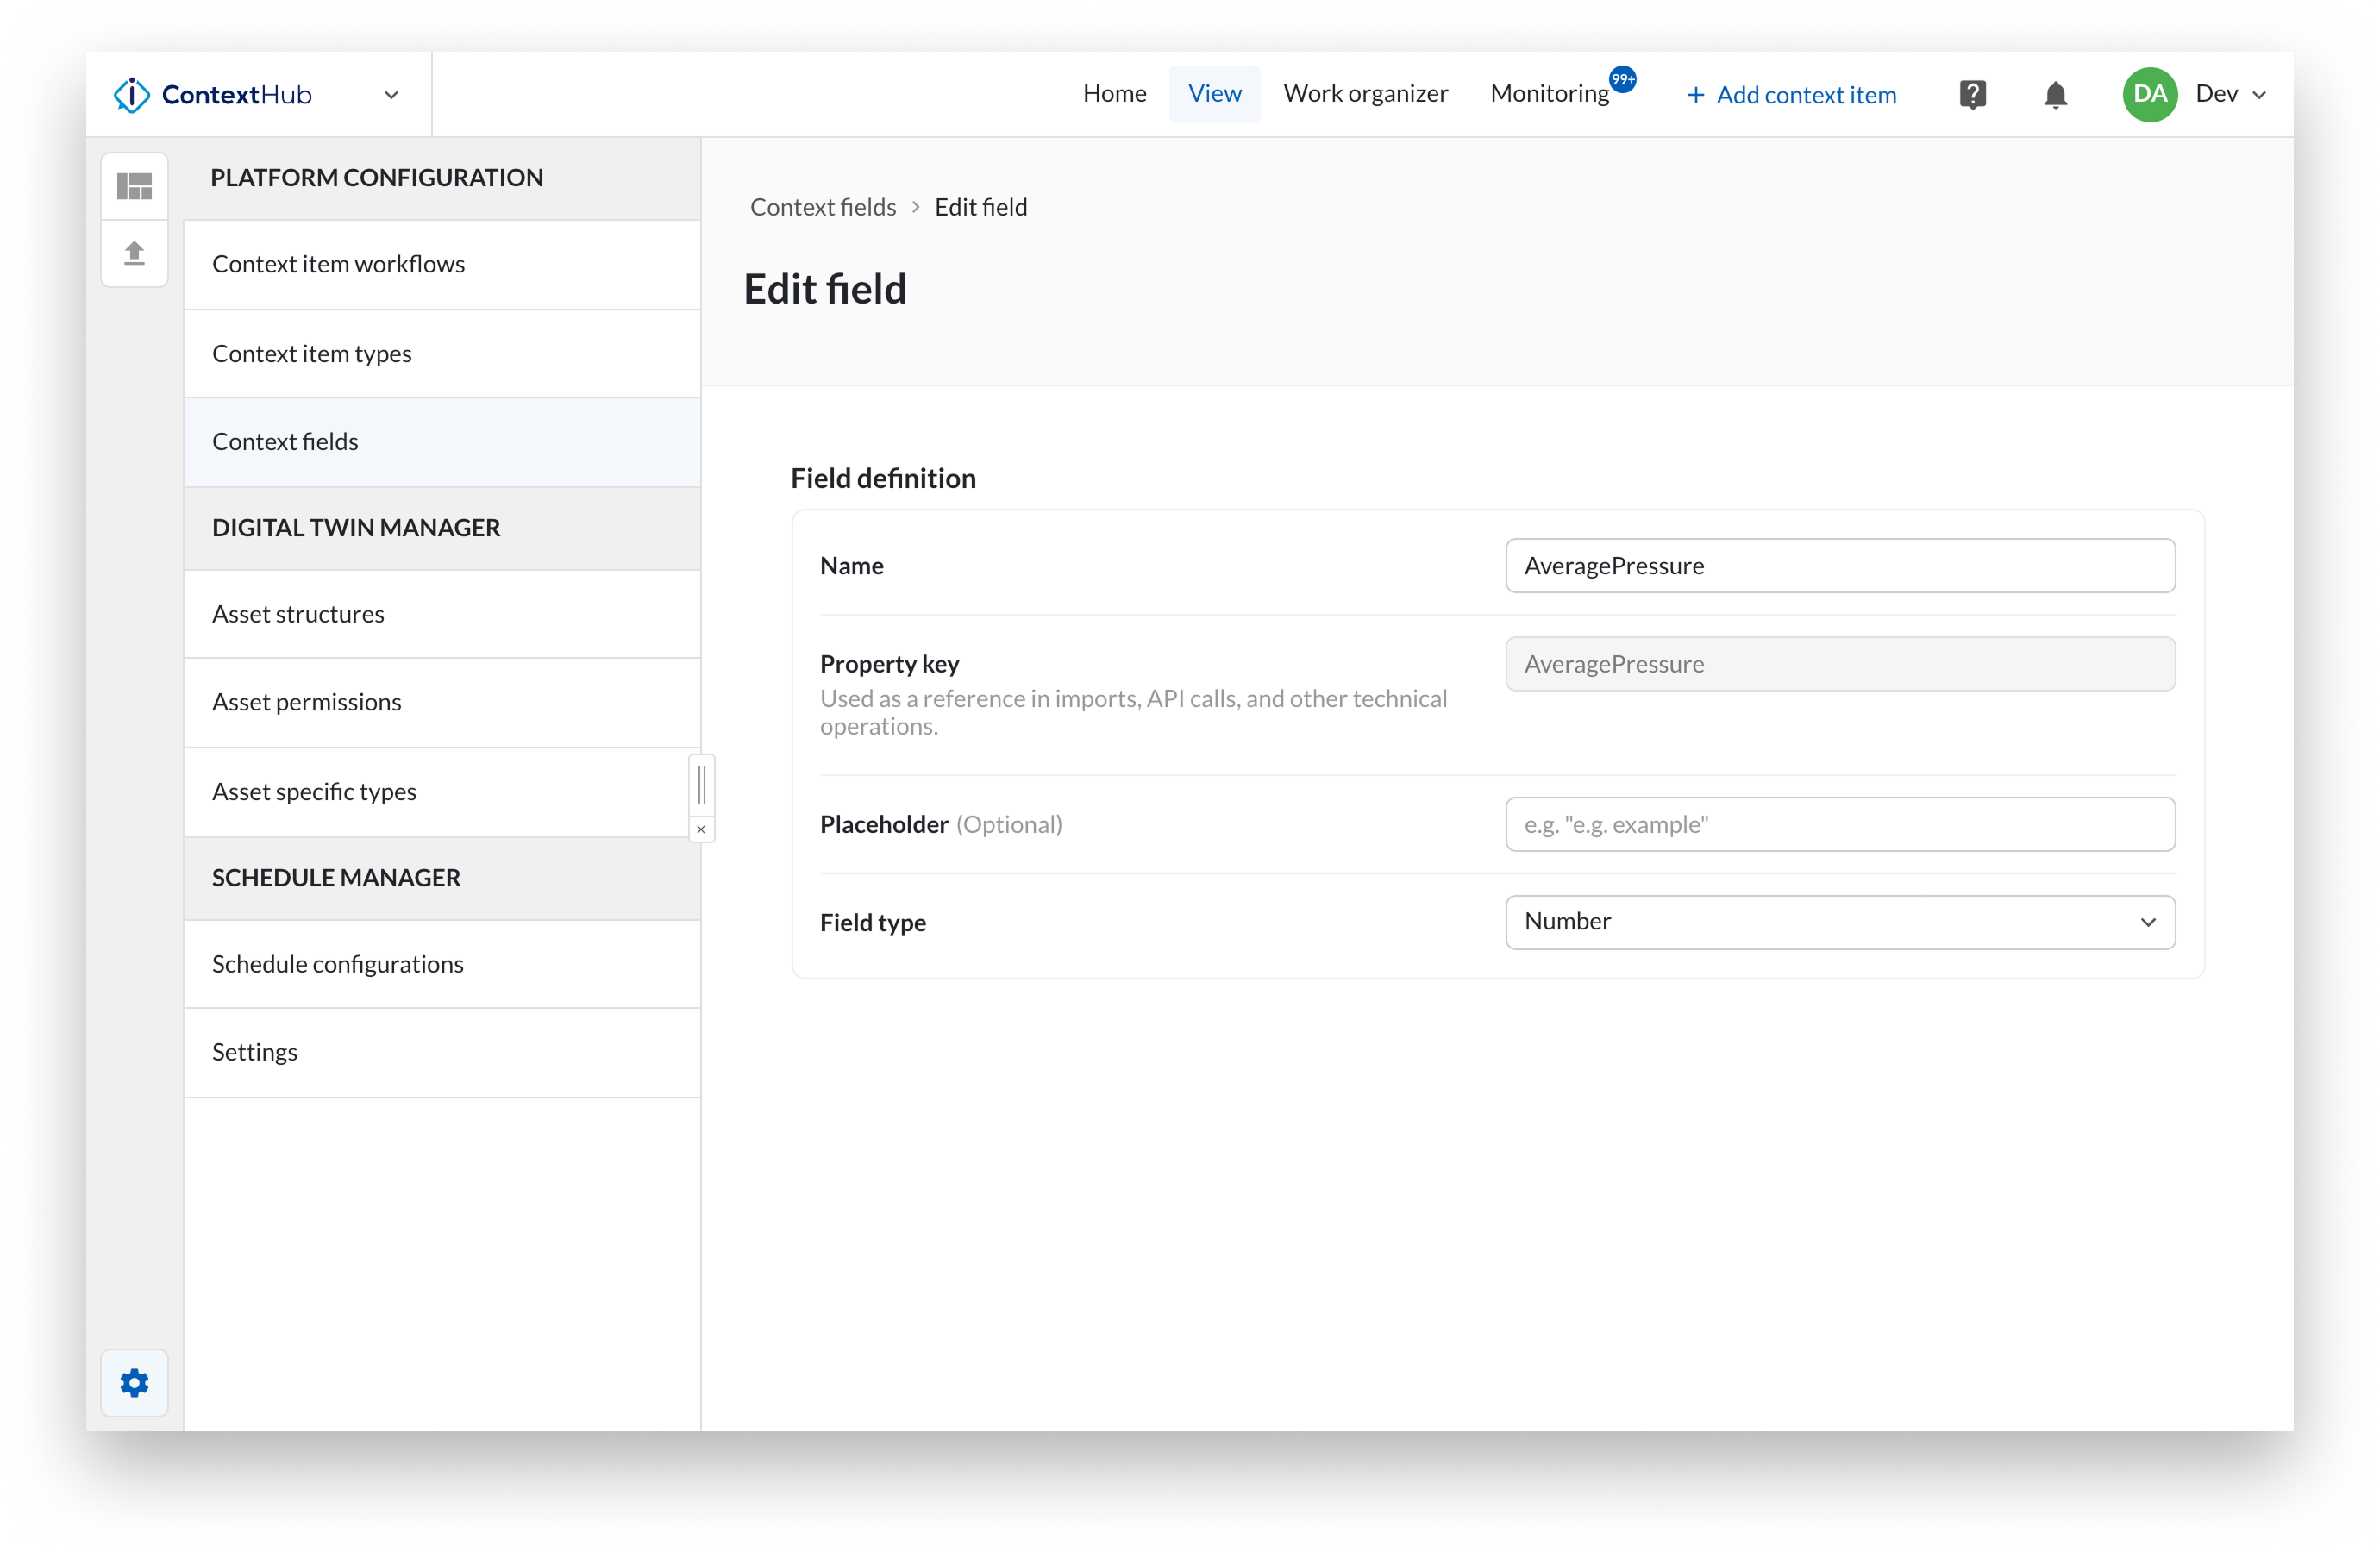Click the disabled Property key field
This screenshot has height=1552, width=2380.
[x=1840, y=664]
